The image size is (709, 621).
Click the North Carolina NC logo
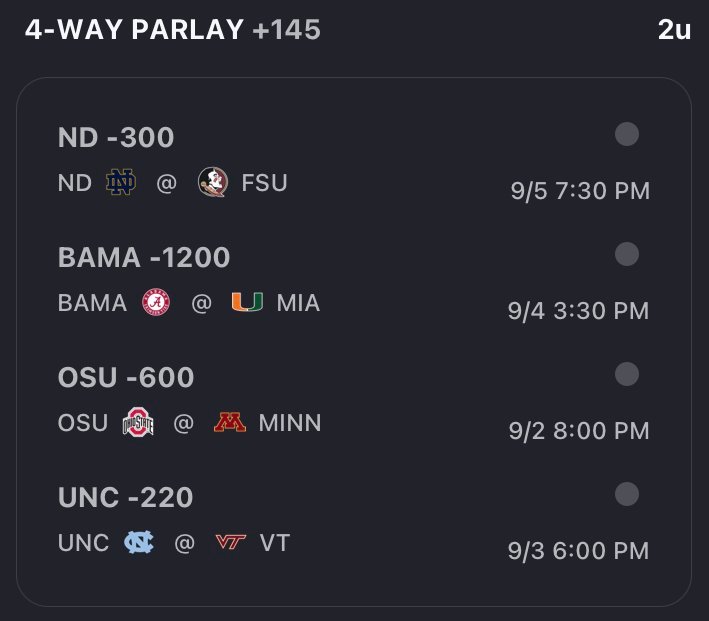point(139,542)
